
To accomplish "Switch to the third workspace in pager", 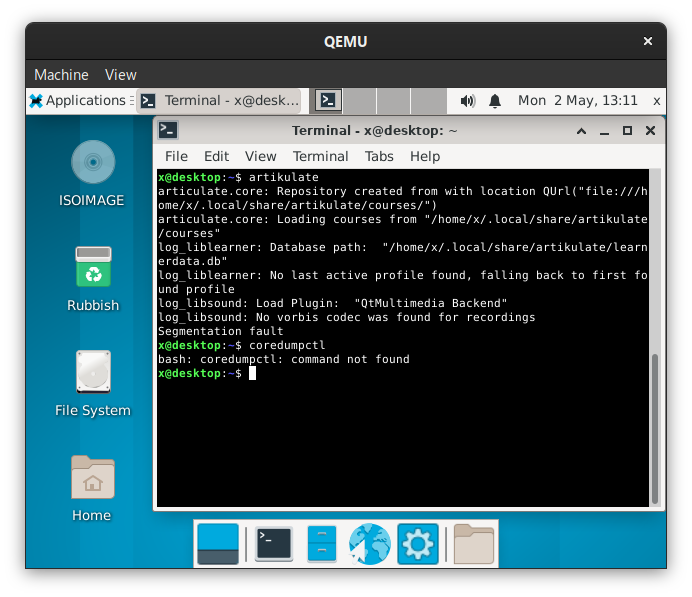I will point(394,101).
